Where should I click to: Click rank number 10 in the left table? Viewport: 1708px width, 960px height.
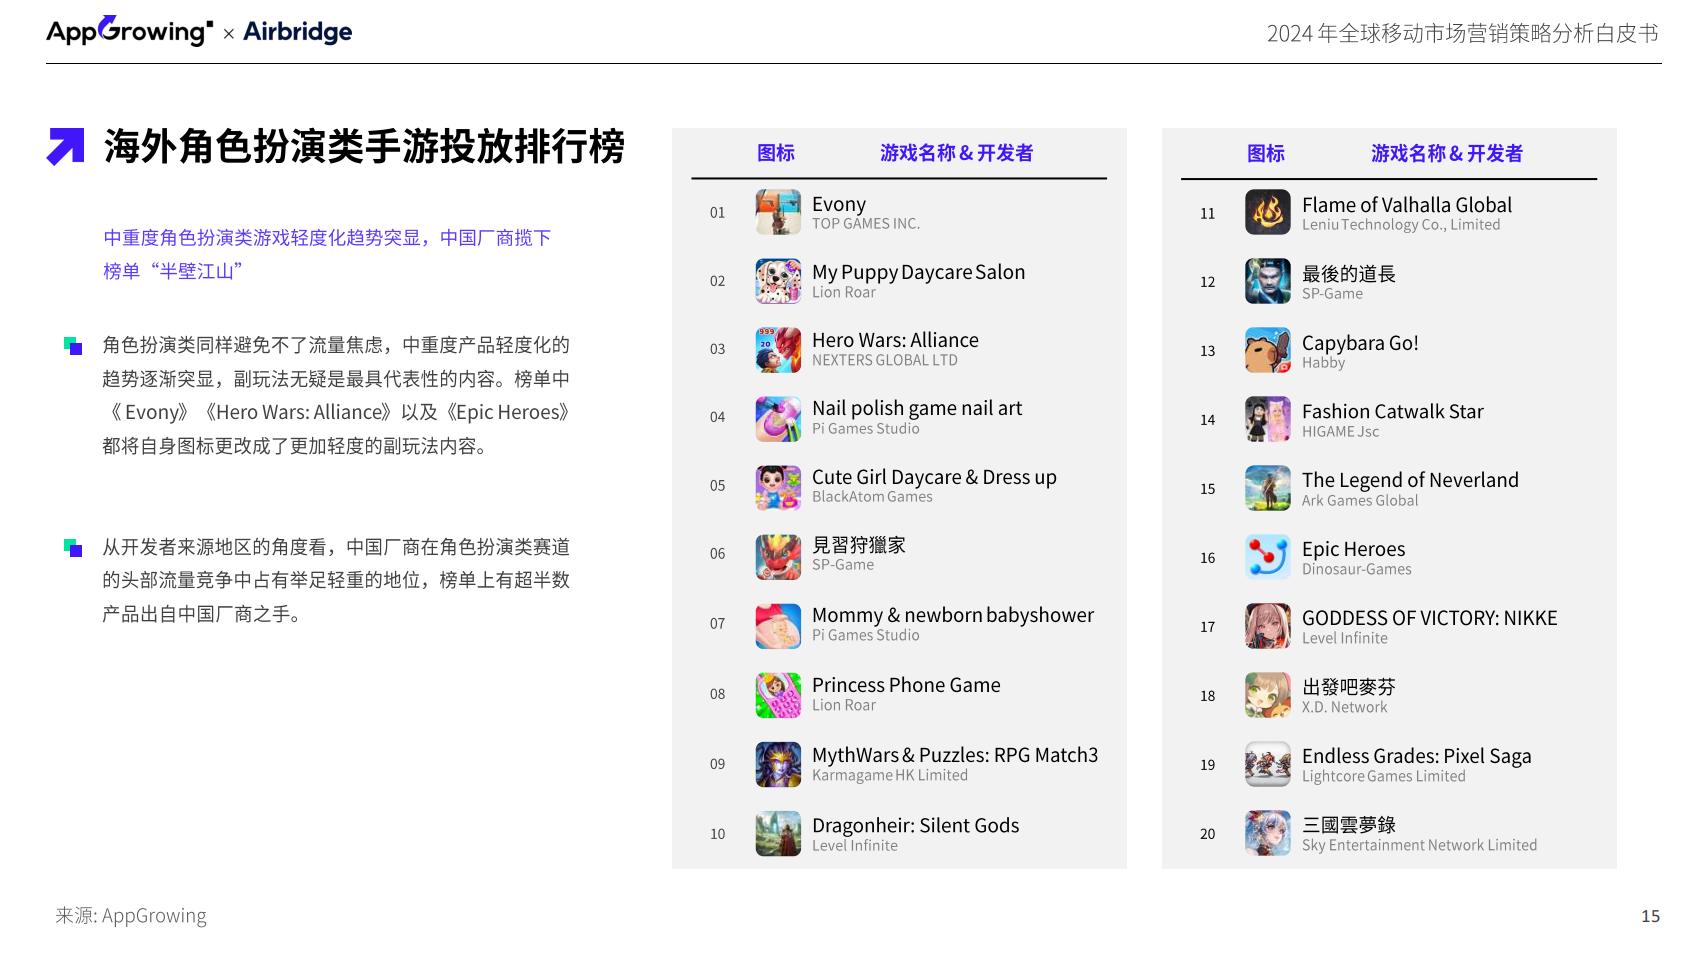tap(717, 834)
